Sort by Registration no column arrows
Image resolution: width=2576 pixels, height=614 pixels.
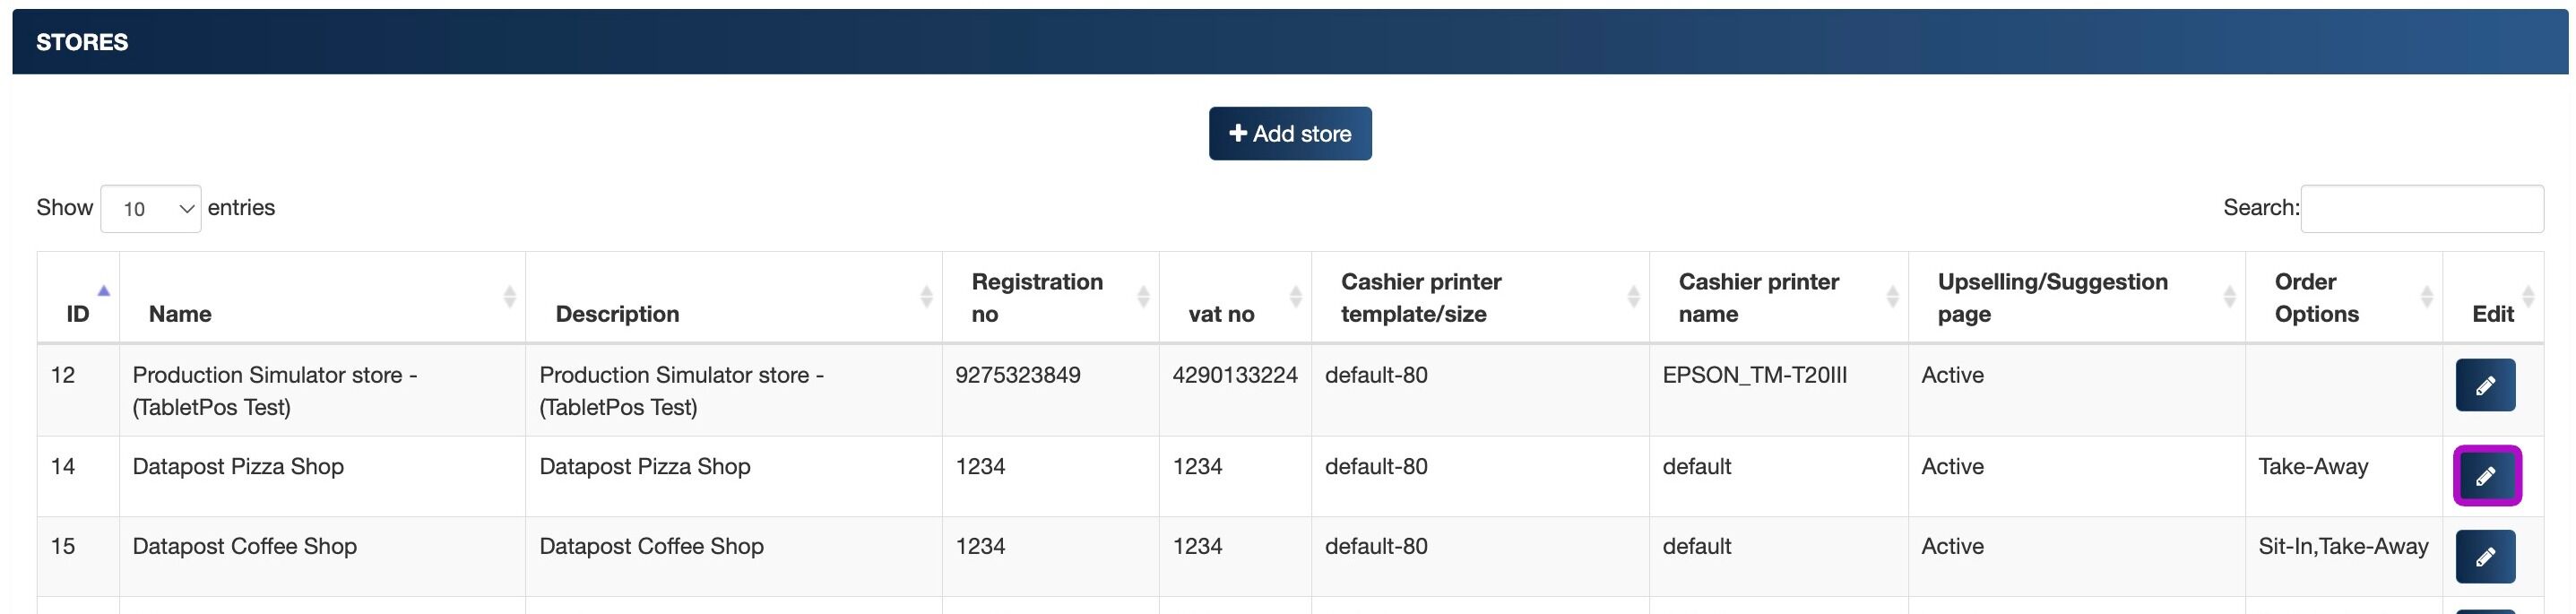click(1143, 296)
